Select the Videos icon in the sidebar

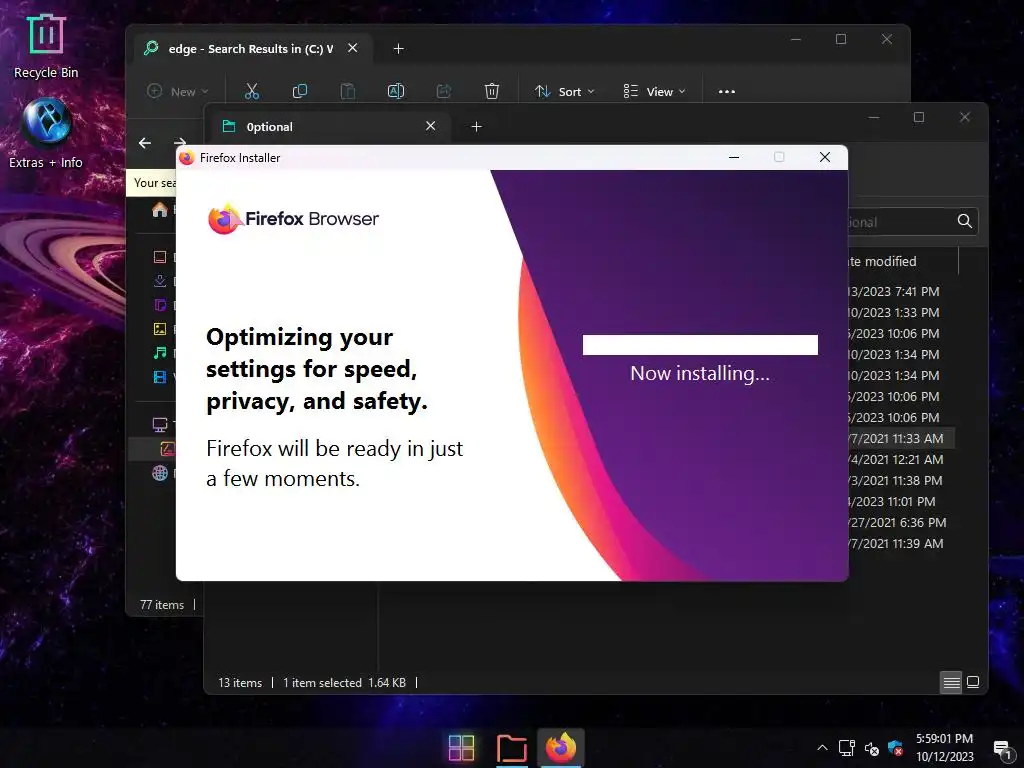click(160, 377)
